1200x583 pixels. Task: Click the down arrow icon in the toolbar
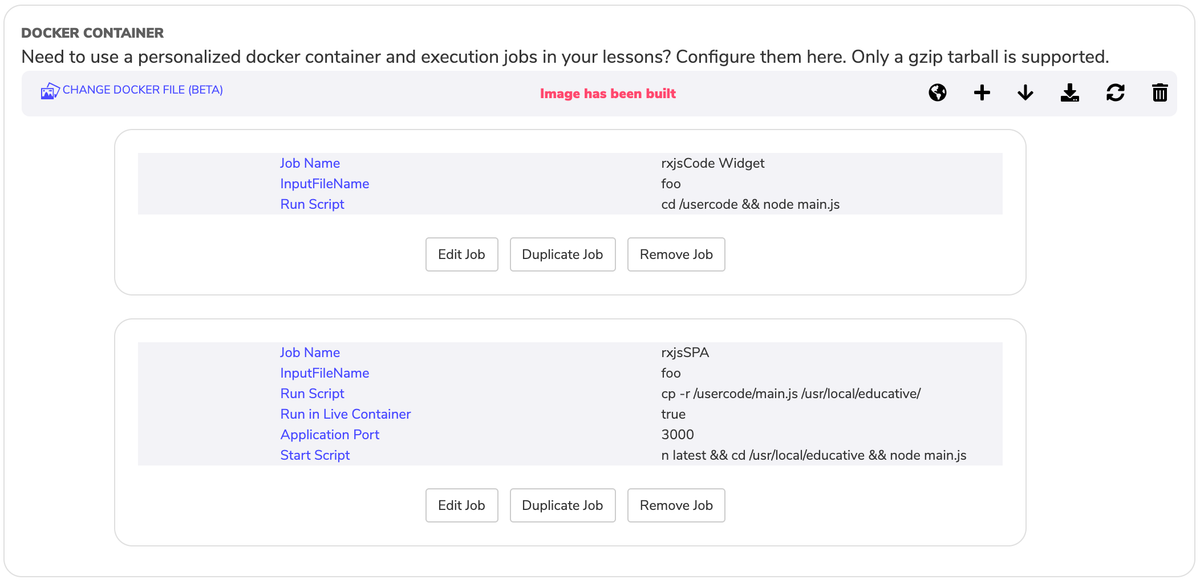[x=1025, y=93]
